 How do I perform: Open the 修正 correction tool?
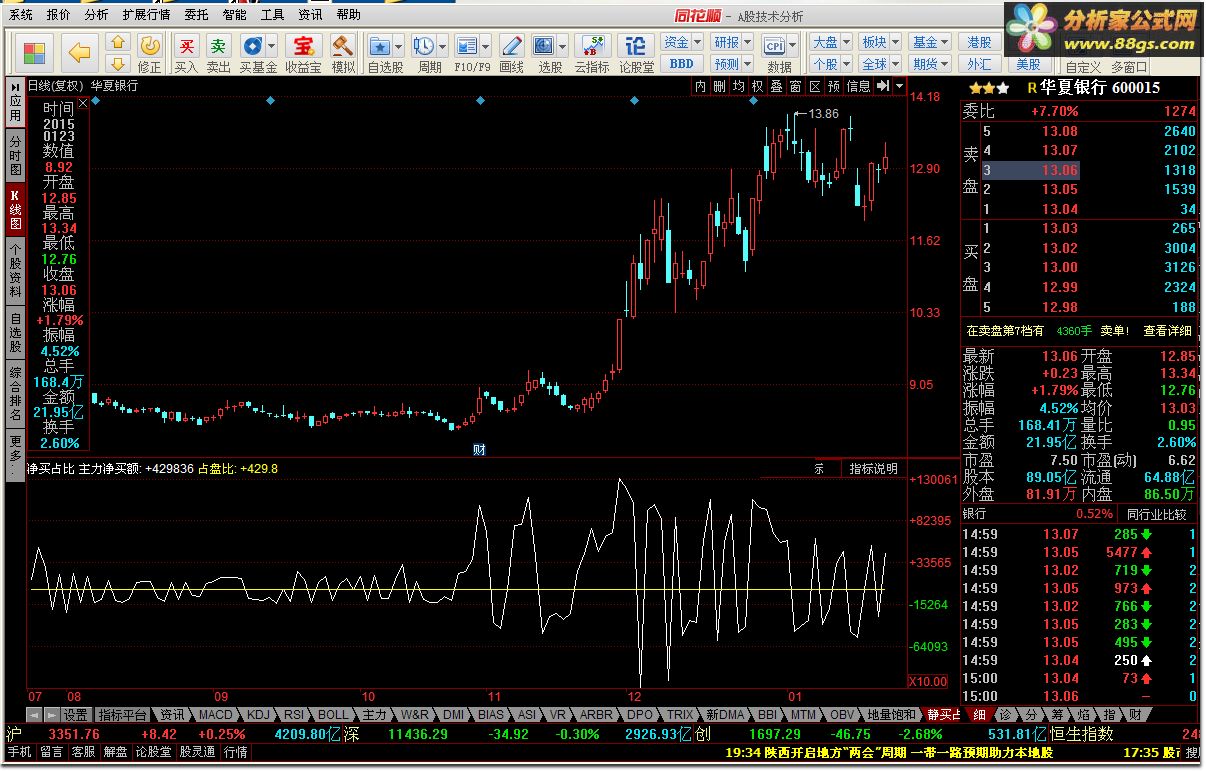[x=149, y=53]
